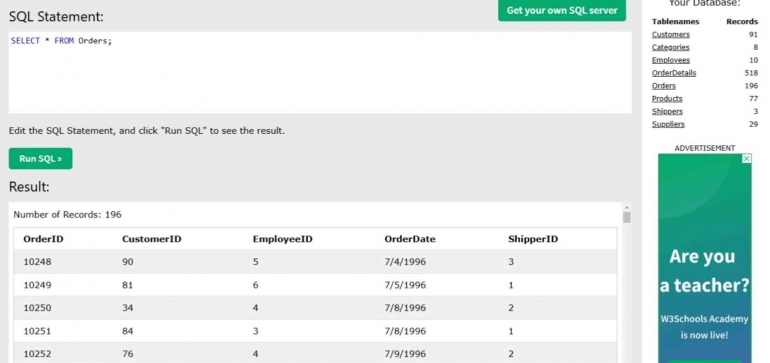Select OrderID cell 10251

click(x=37, y=331)
